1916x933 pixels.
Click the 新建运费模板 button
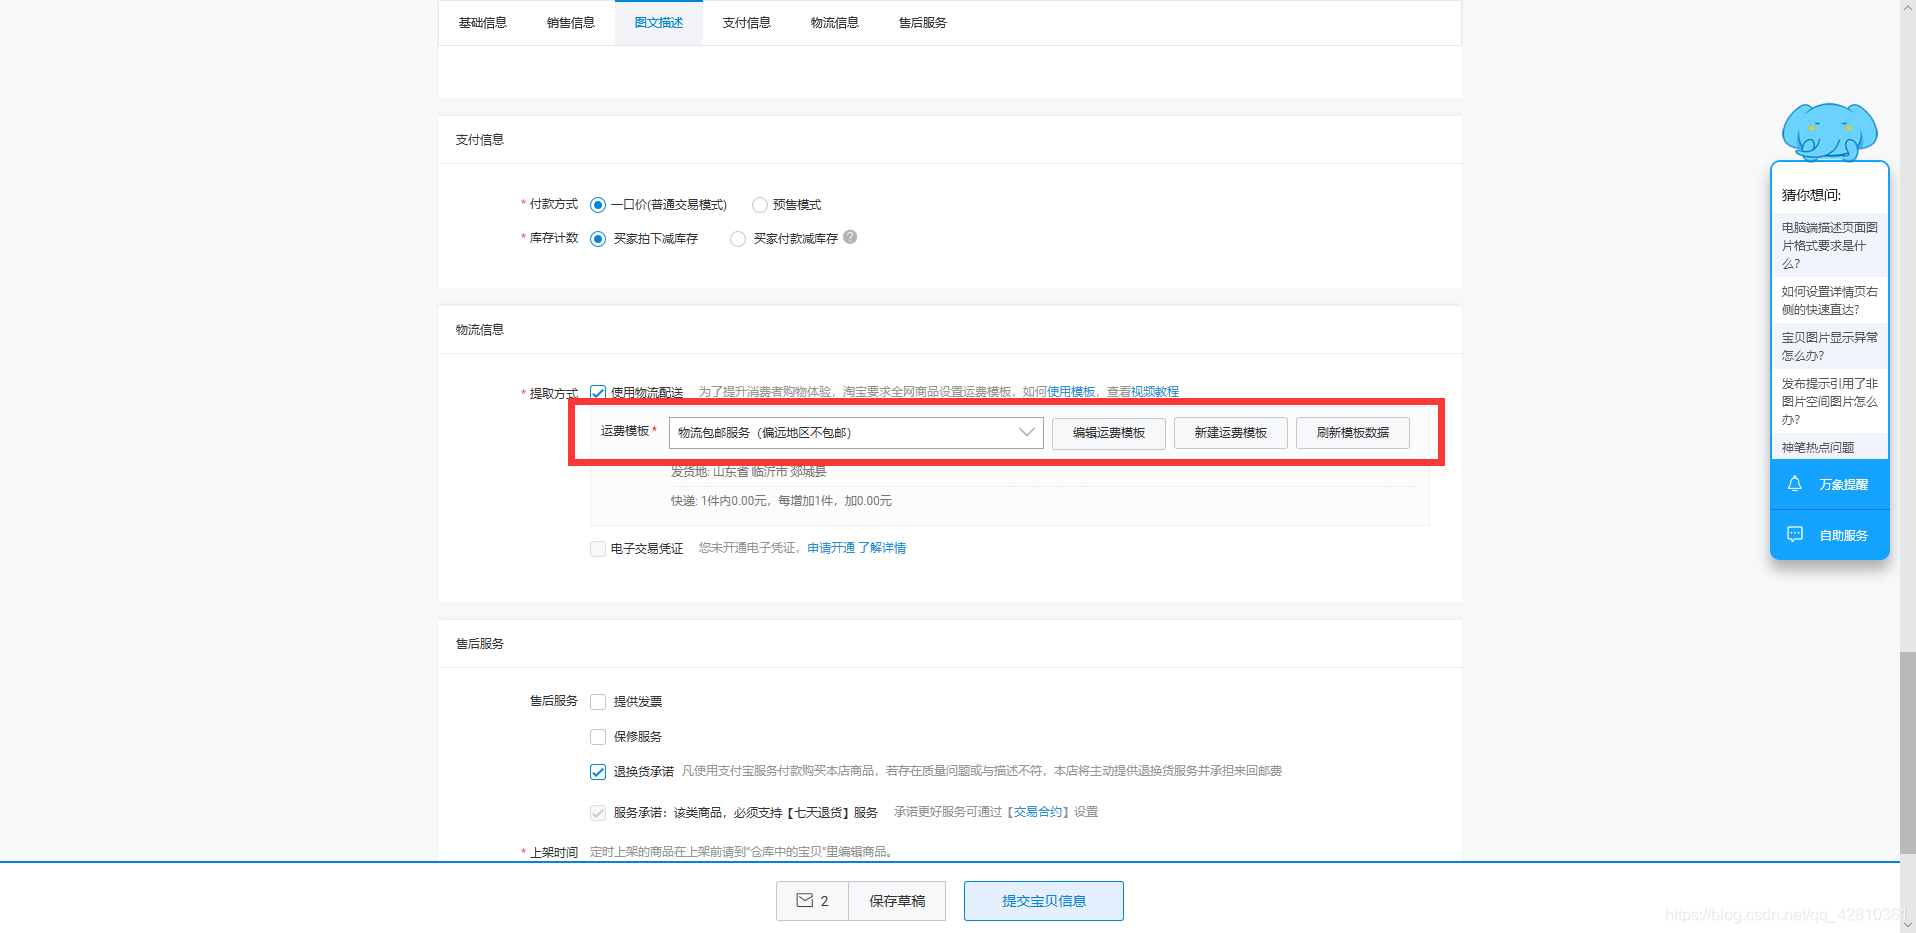[1230, 433]
